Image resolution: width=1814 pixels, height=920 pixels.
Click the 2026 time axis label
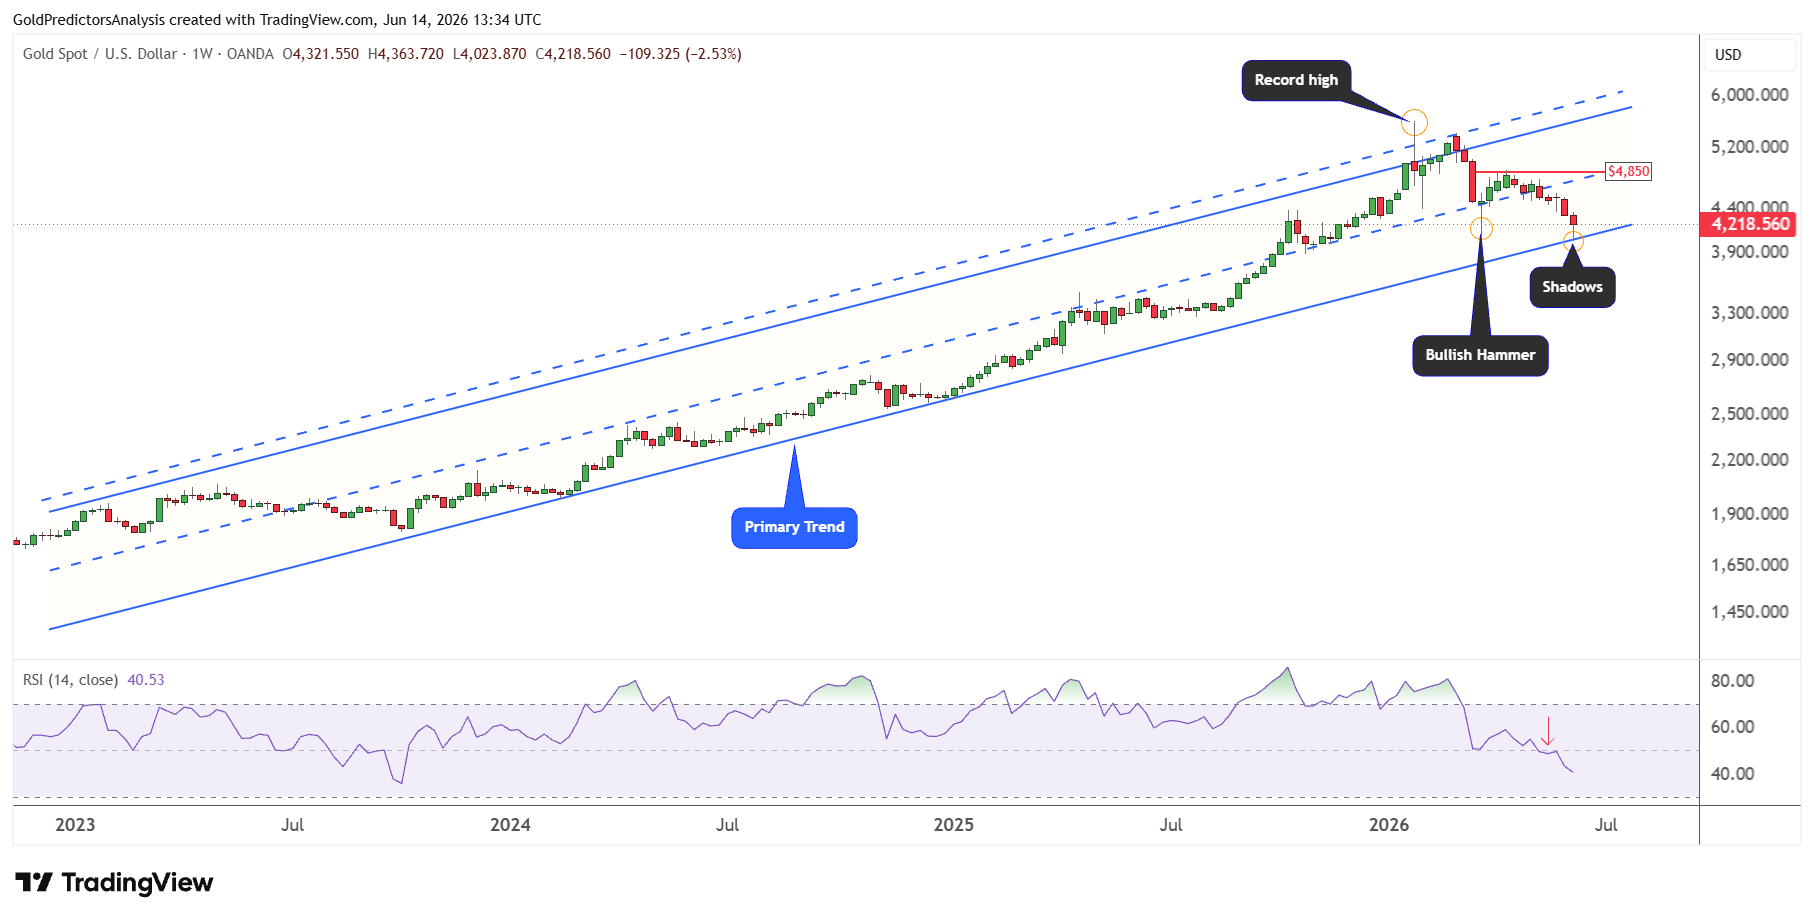coord(1389,825)
